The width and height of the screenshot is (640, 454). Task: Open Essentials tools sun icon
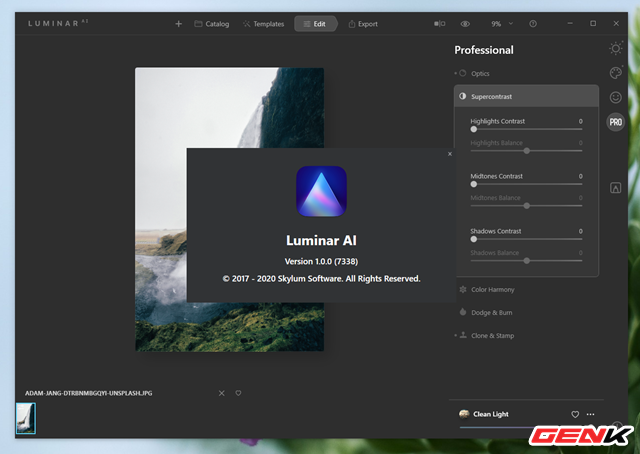pyautogui.click(x=616, y=49)
